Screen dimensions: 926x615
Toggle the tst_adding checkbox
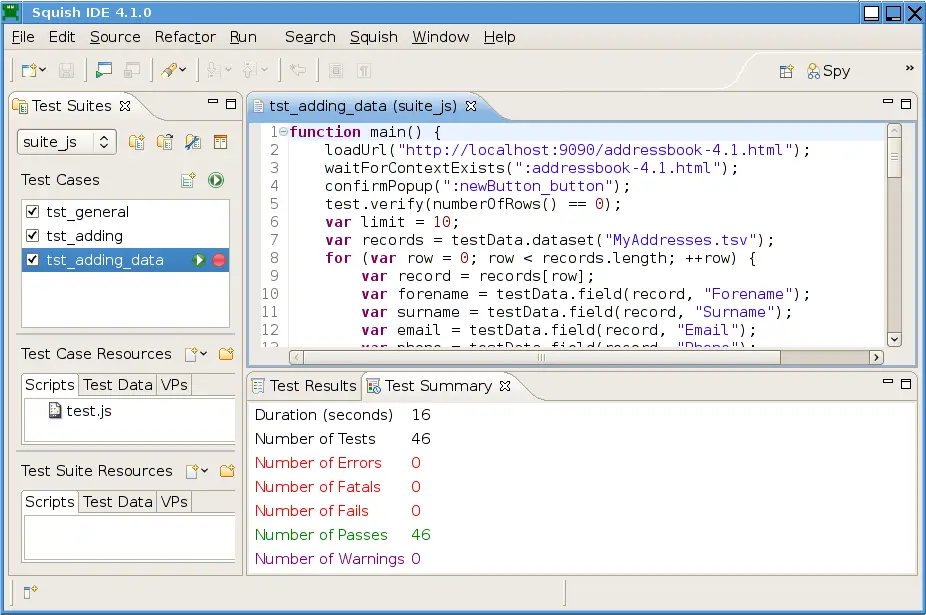pyautogui.click(x=32, y=236)
